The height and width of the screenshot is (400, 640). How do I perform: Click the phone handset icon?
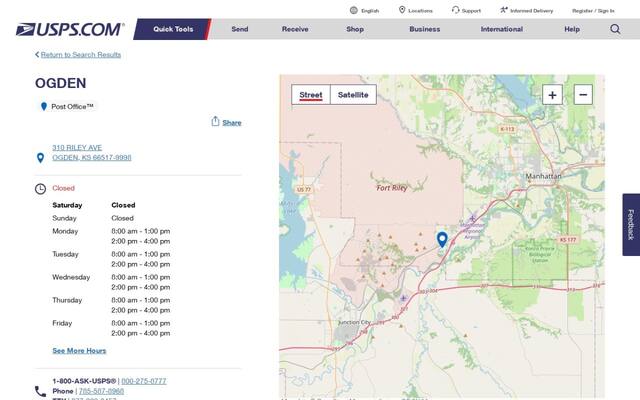40,391
